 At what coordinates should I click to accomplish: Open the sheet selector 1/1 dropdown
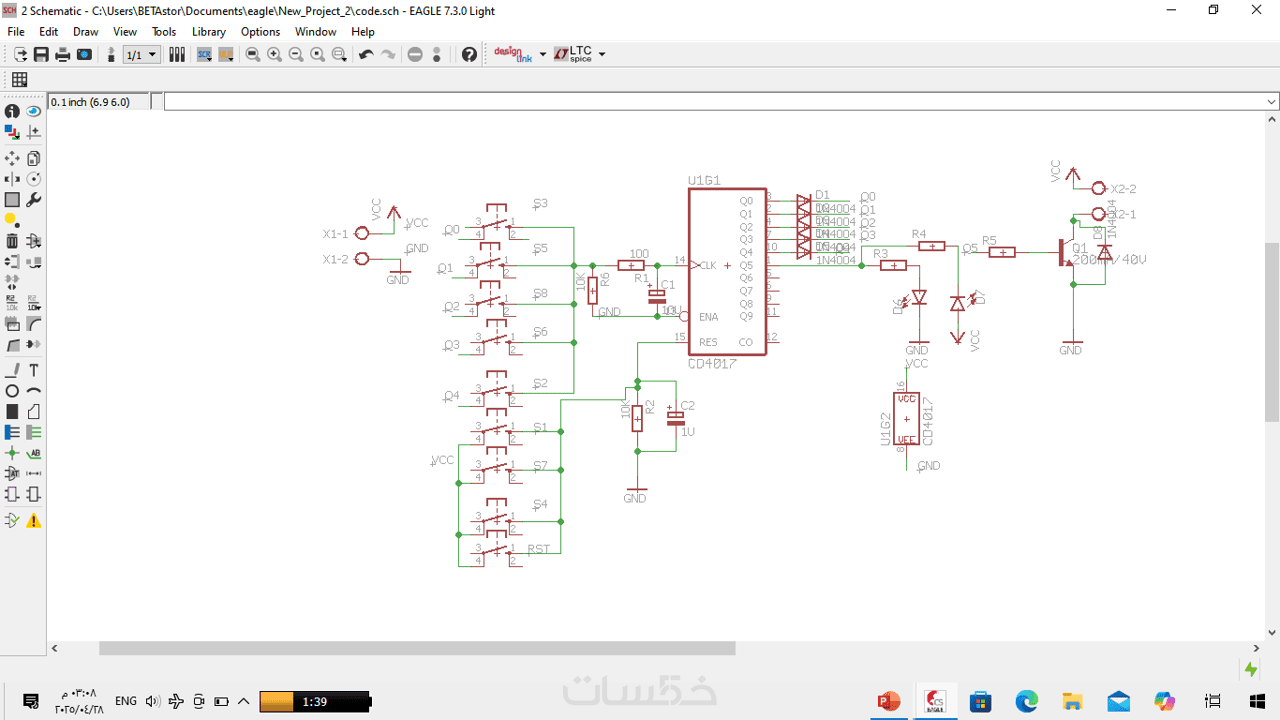(141, 54)
